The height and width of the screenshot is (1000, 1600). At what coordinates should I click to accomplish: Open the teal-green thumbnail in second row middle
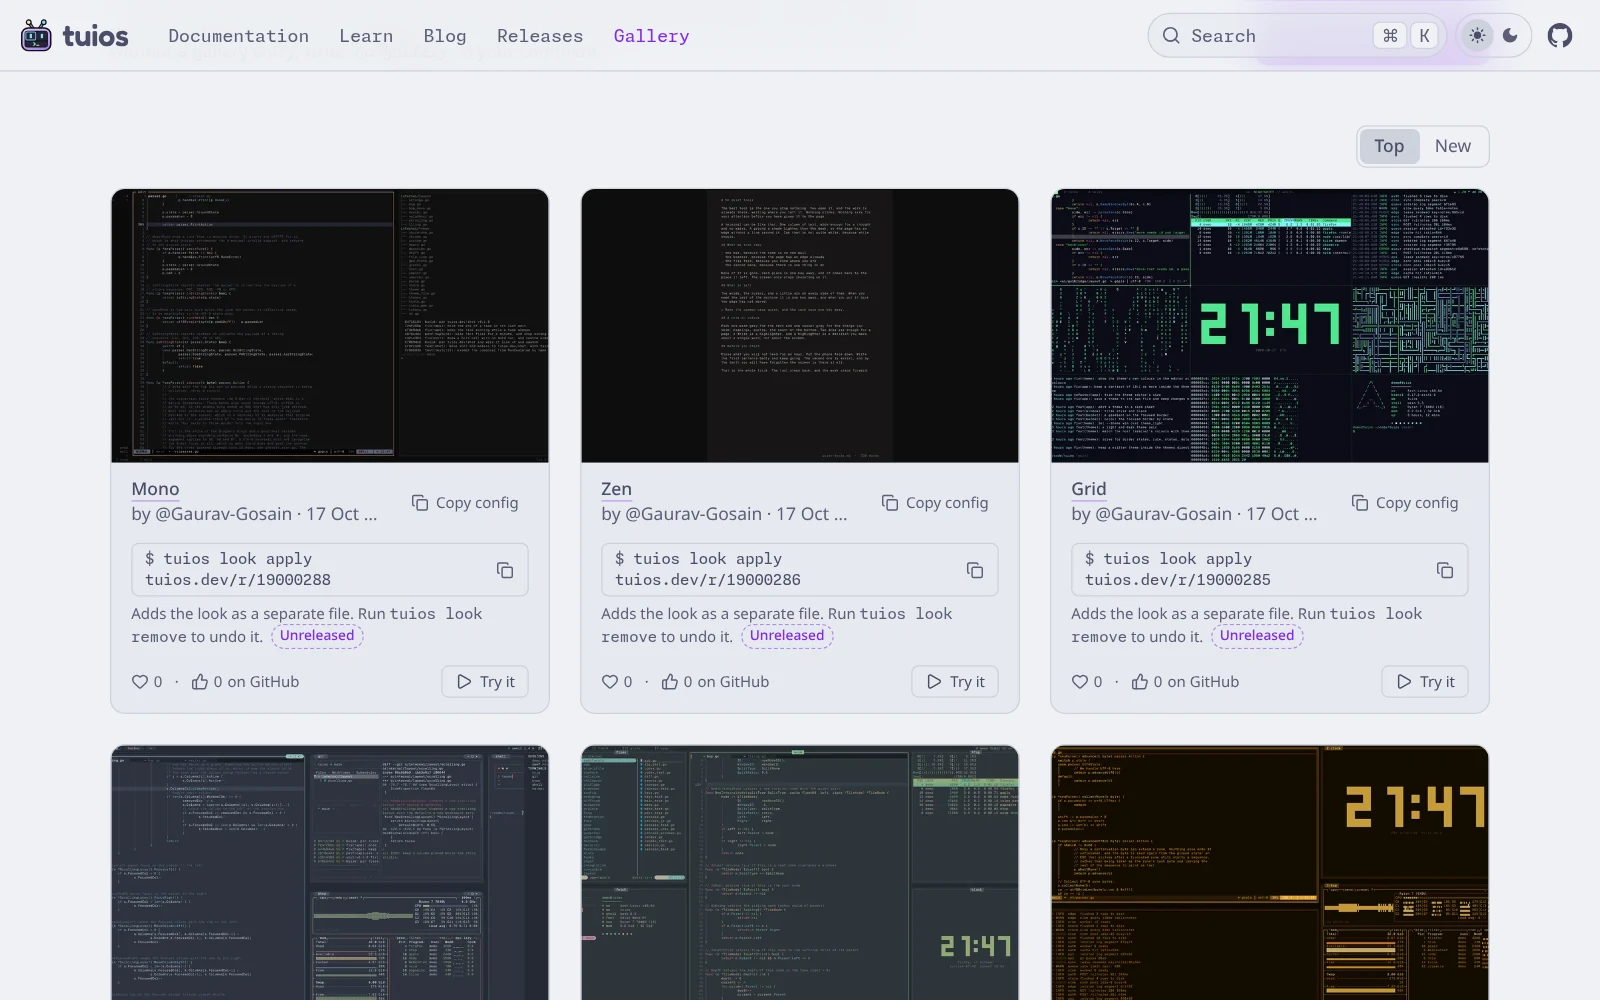point(800,872)
